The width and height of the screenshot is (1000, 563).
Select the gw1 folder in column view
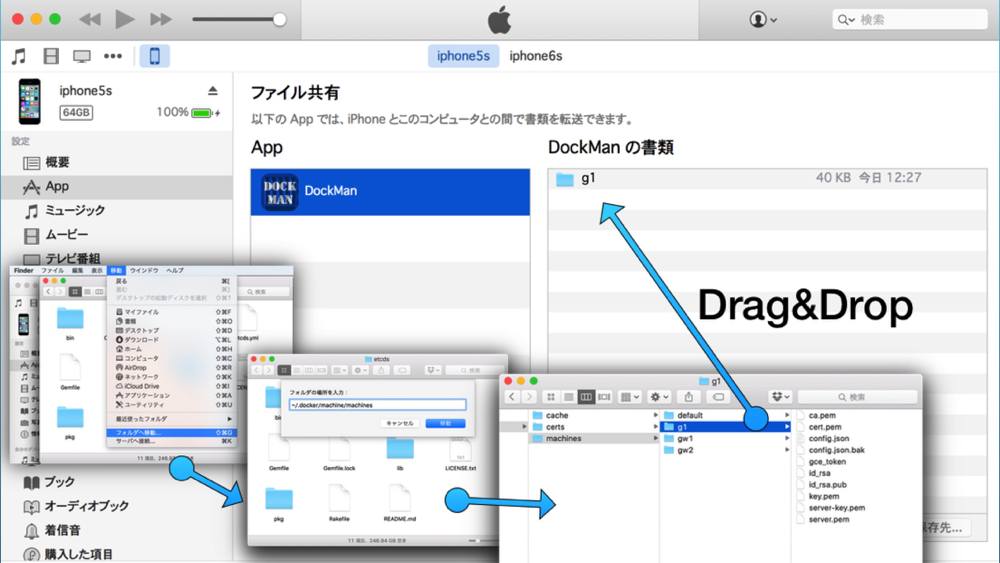726,439
